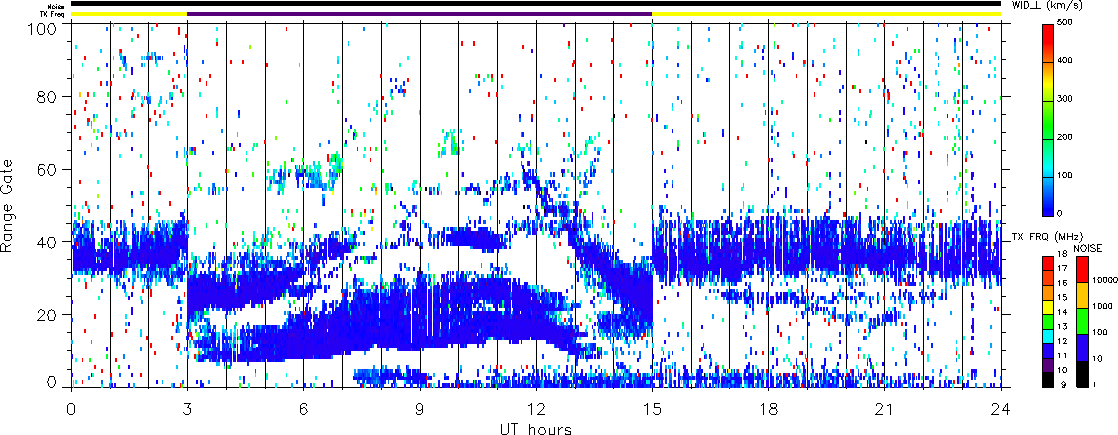This screenshot has height=435, width=1118.
Task: Click the 24 tick label on the time axis
Action: 1000,409
